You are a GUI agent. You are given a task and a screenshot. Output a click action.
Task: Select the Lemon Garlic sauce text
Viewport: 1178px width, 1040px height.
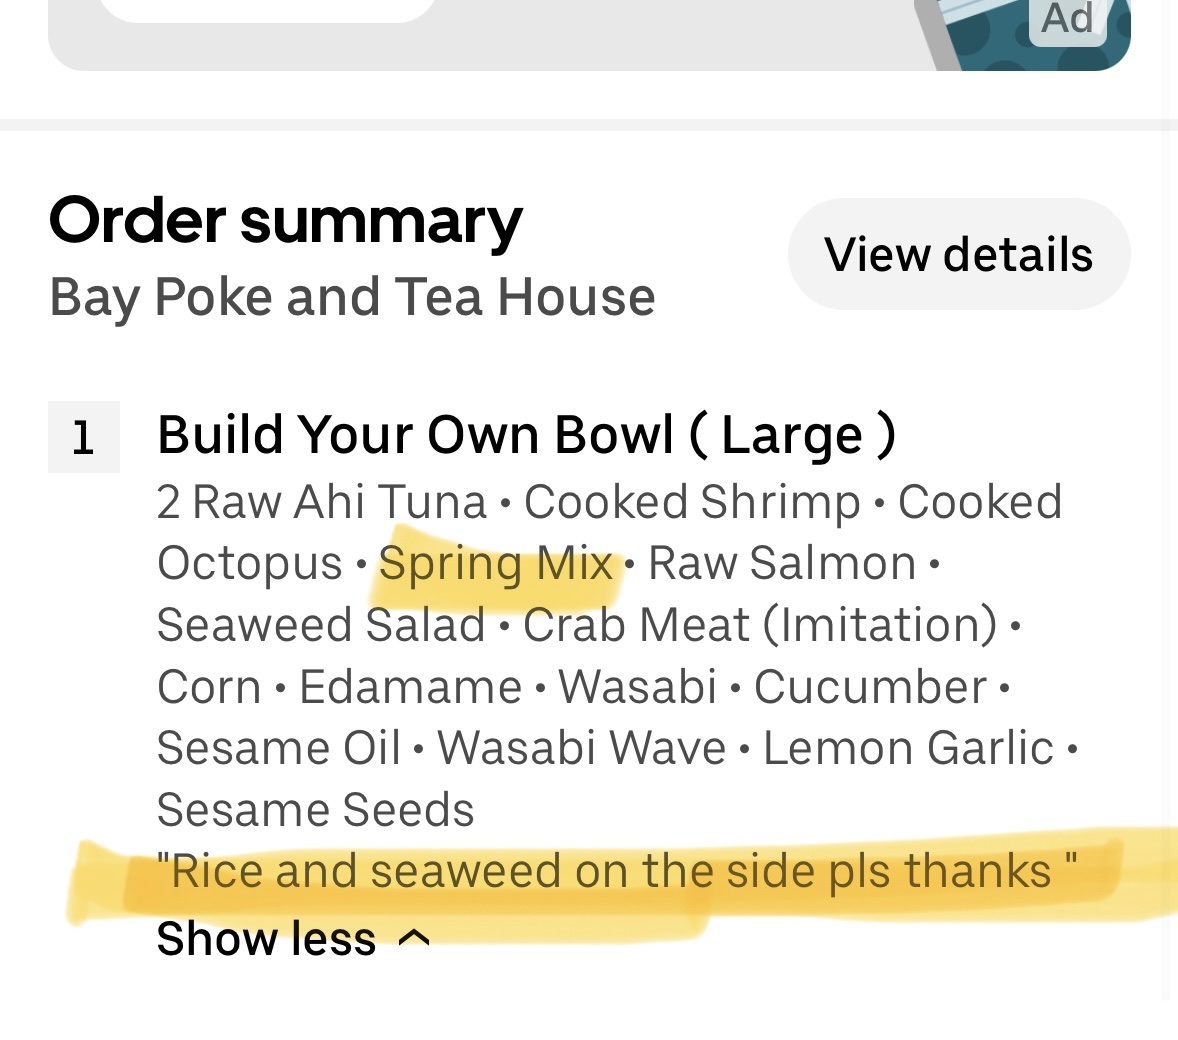click(x=908, y=748)
